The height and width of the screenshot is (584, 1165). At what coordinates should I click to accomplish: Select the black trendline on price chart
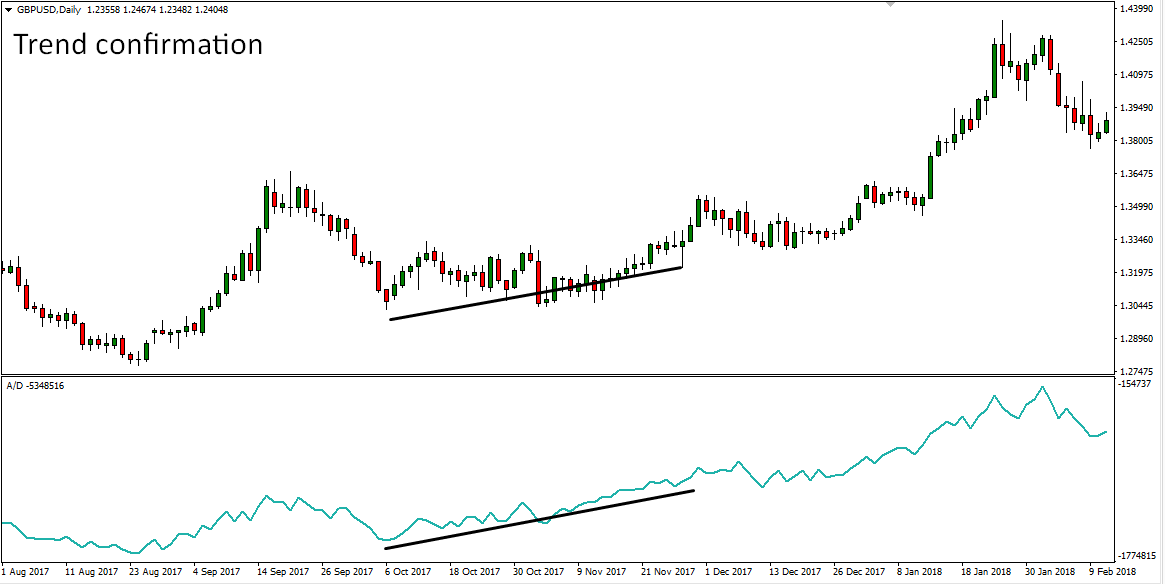tap(535, 293)
